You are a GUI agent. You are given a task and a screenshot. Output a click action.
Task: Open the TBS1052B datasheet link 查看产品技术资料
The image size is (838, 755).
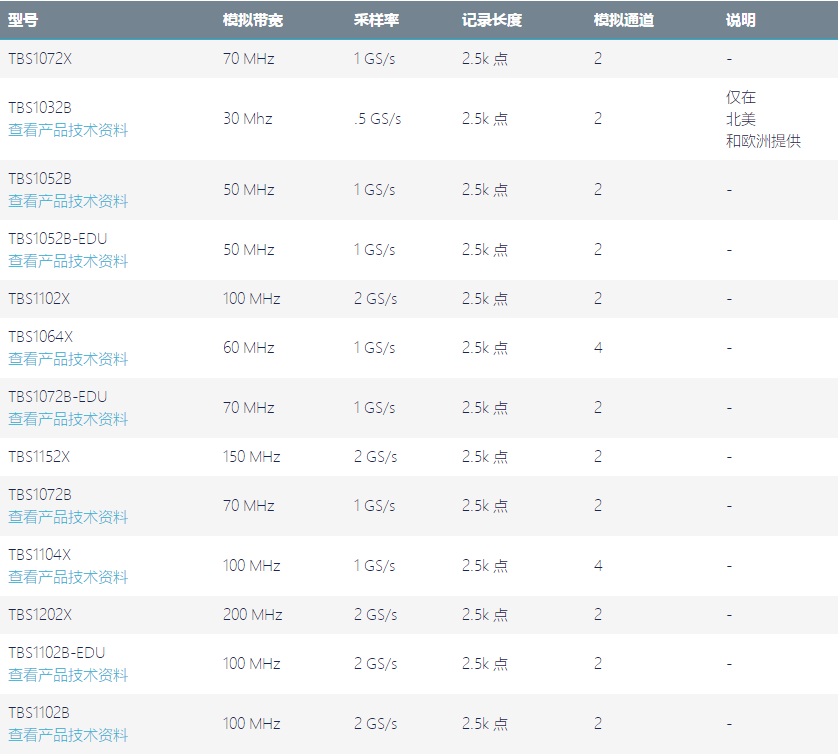point(68,201)
